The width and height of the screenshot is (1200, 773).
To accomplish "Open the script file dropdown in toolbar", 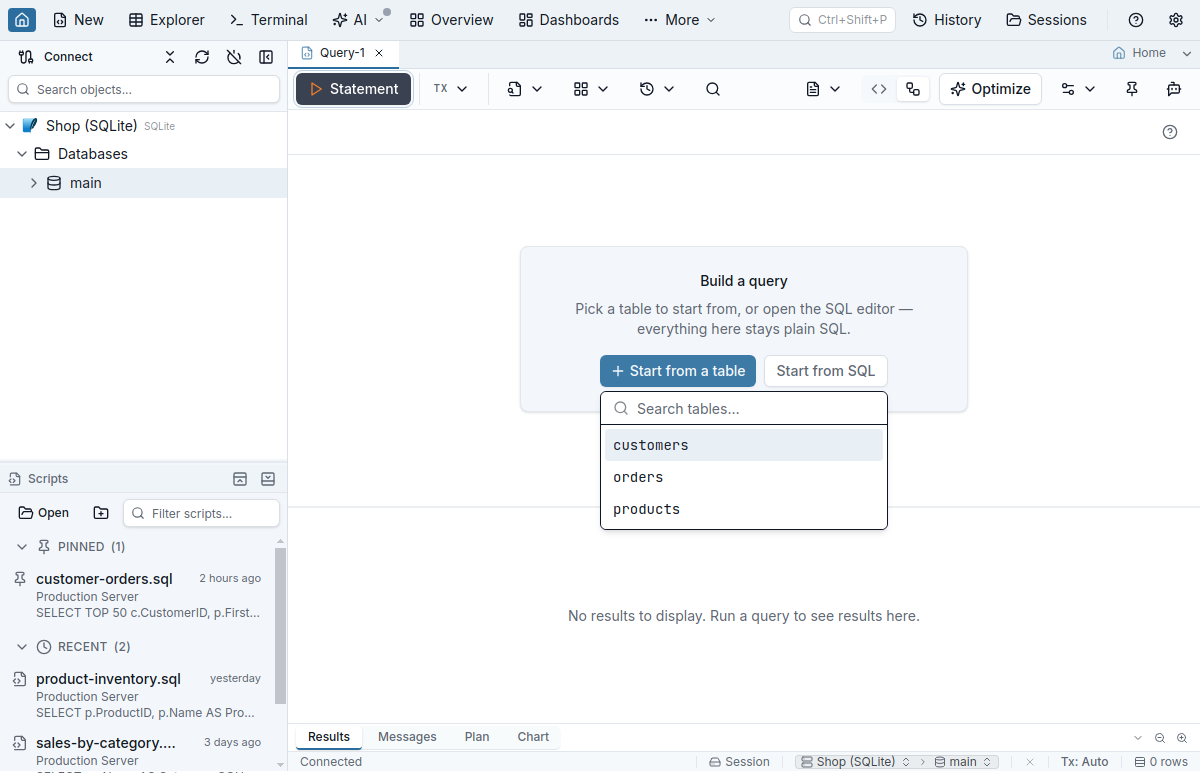I will pos(525,89).
